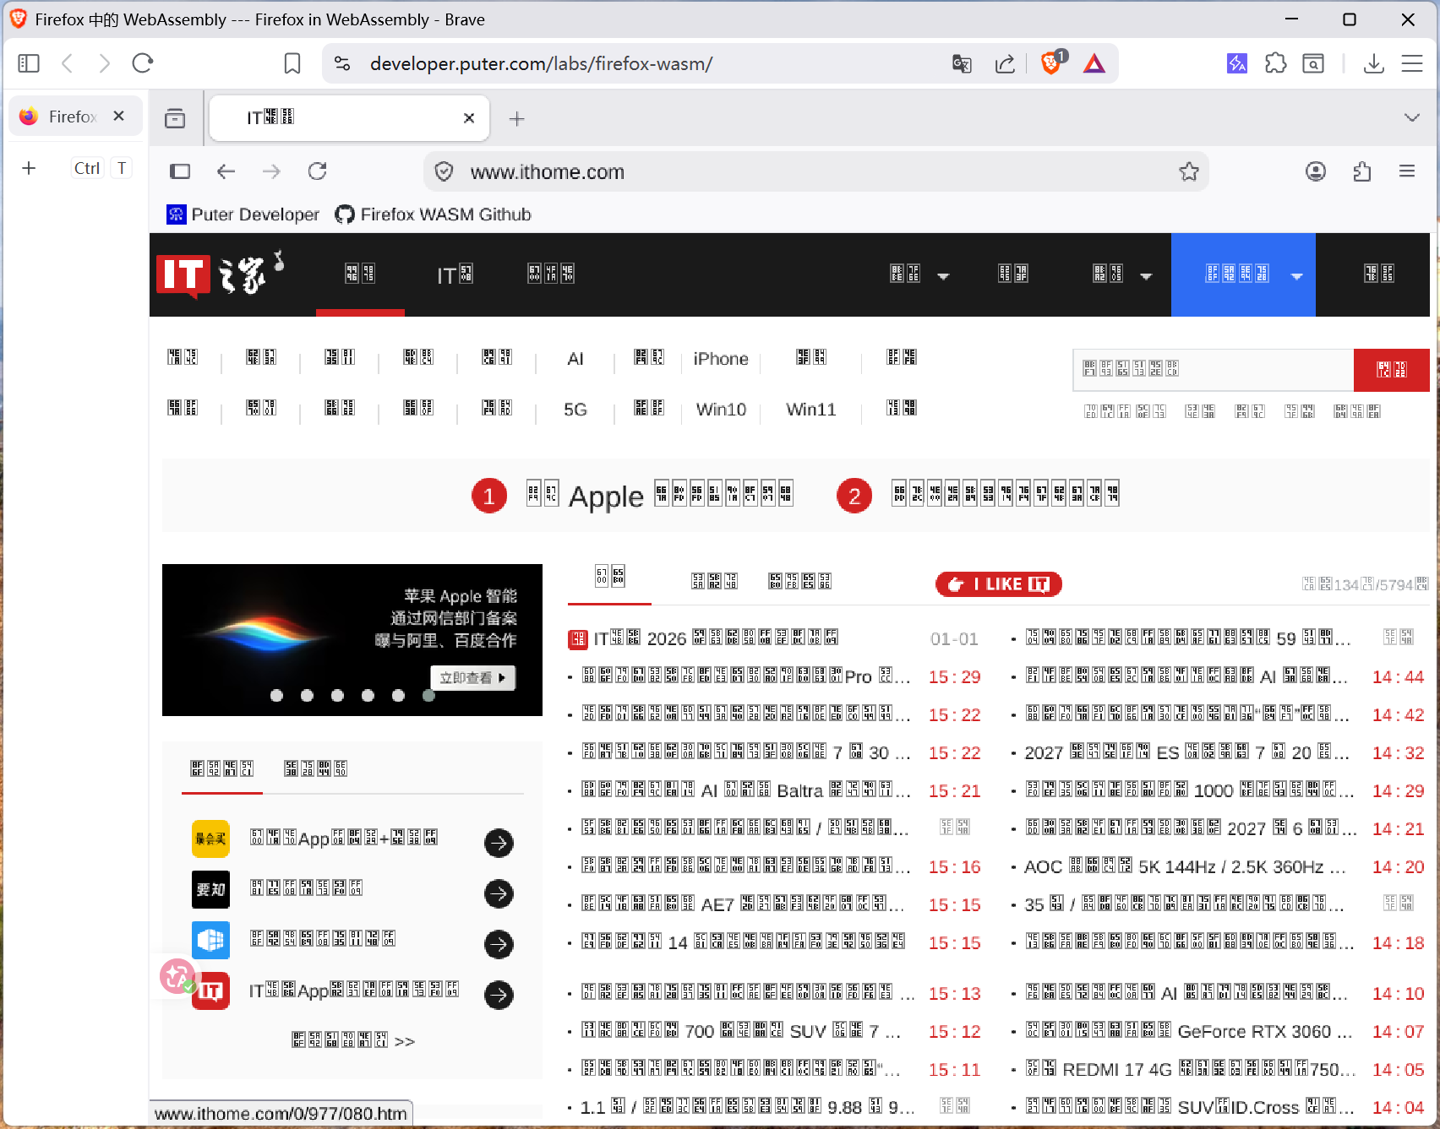Click the I LIKE IT button

tap(998, 584)
